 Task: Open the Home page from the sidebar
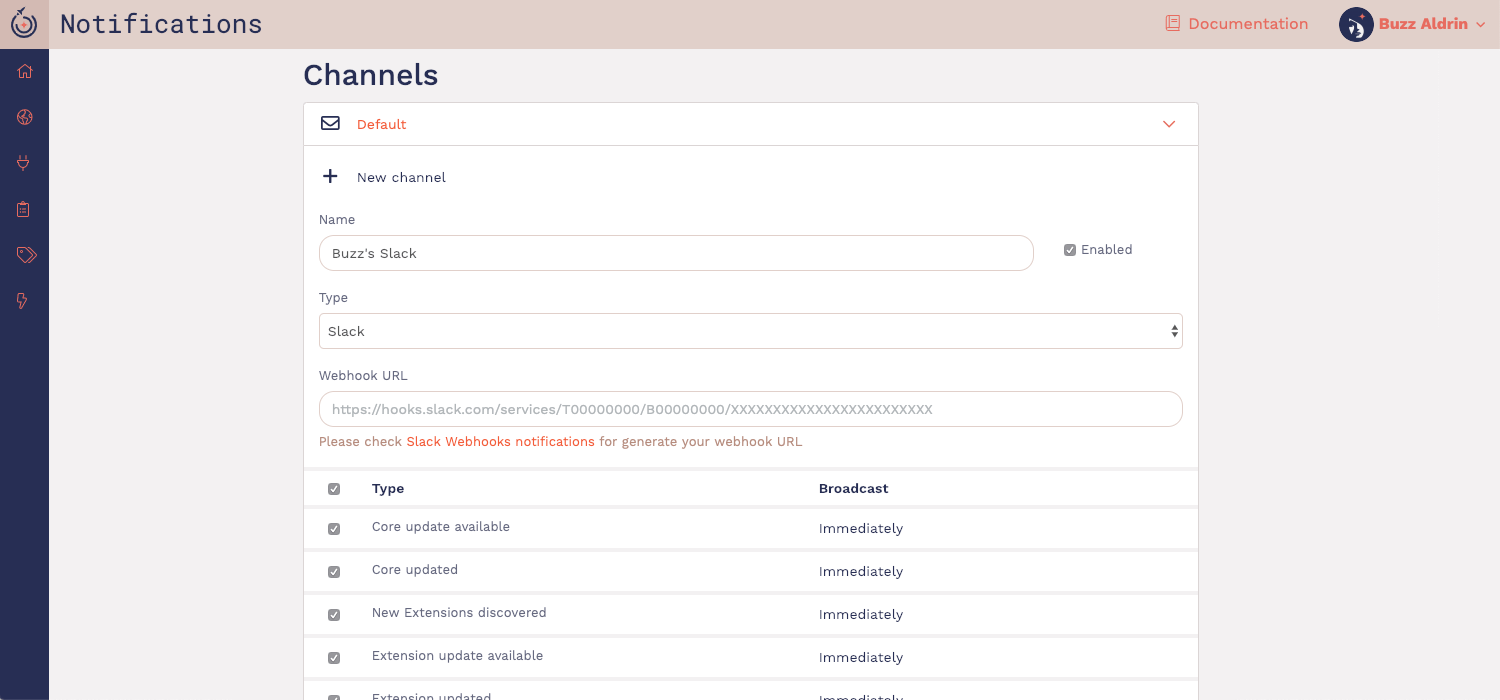click(x=25, y=72)
